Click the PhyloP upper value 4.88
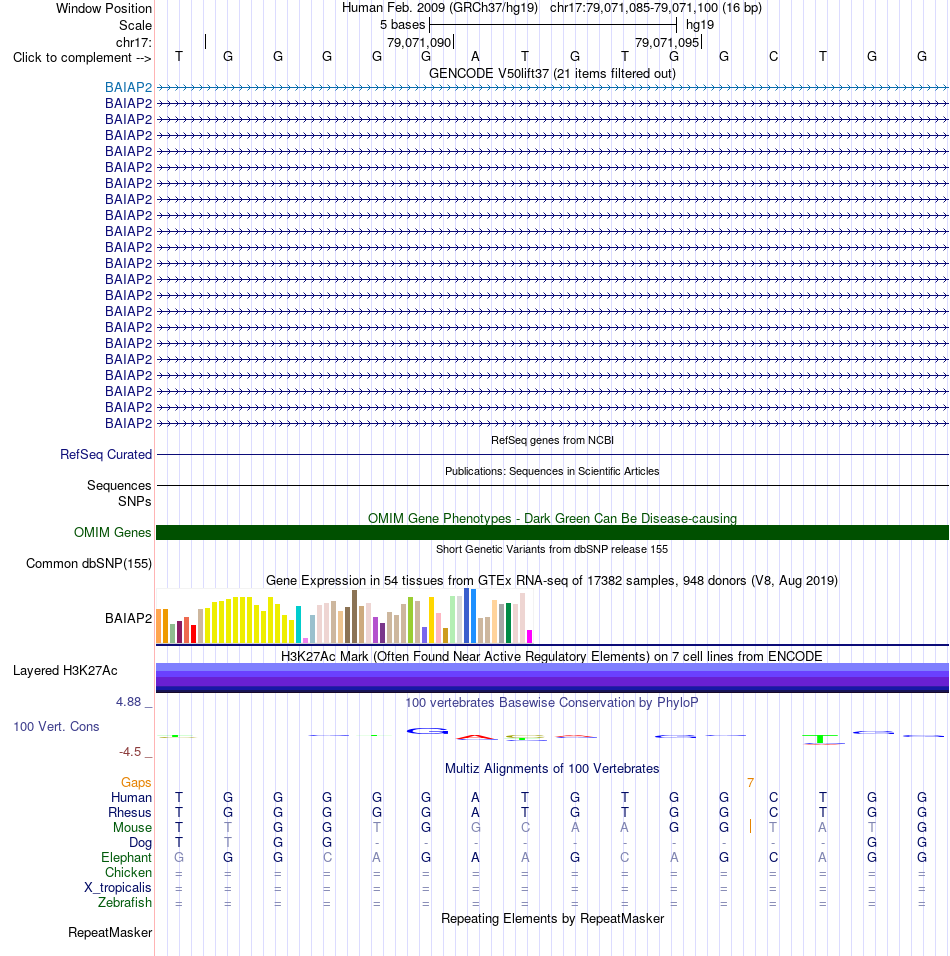 click(129, 702)
